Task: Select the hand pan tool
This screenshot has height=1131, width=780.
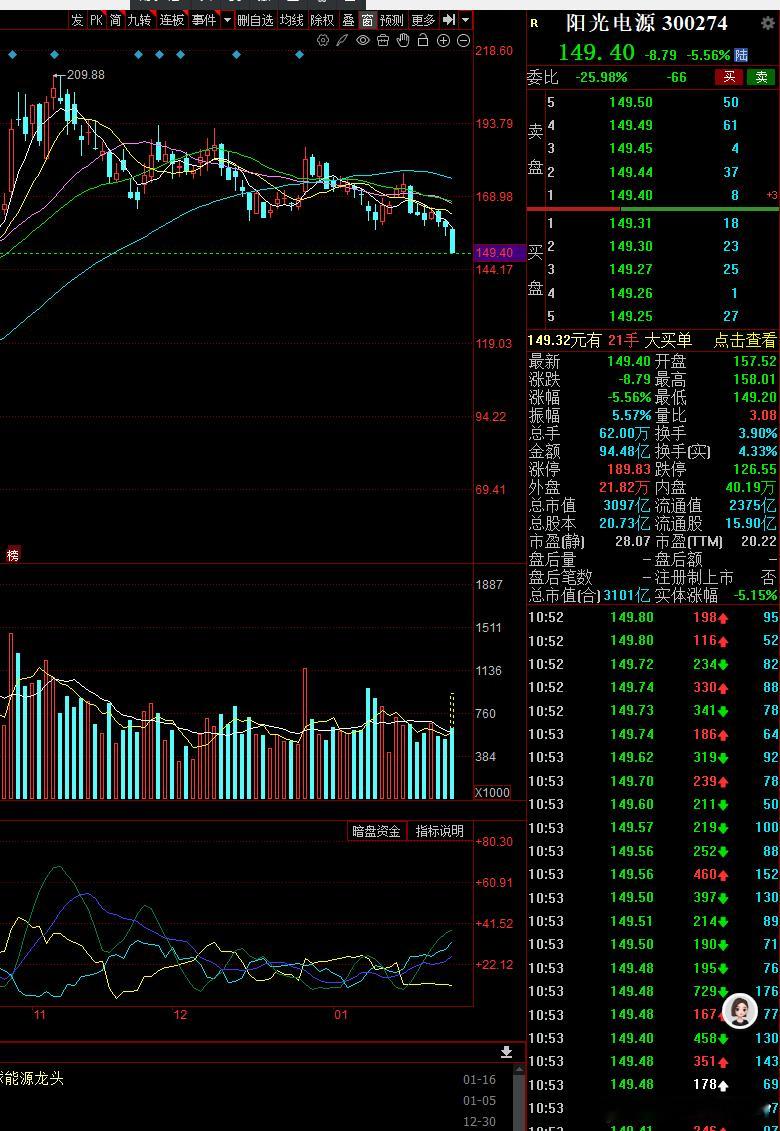Action: point(403,40)
